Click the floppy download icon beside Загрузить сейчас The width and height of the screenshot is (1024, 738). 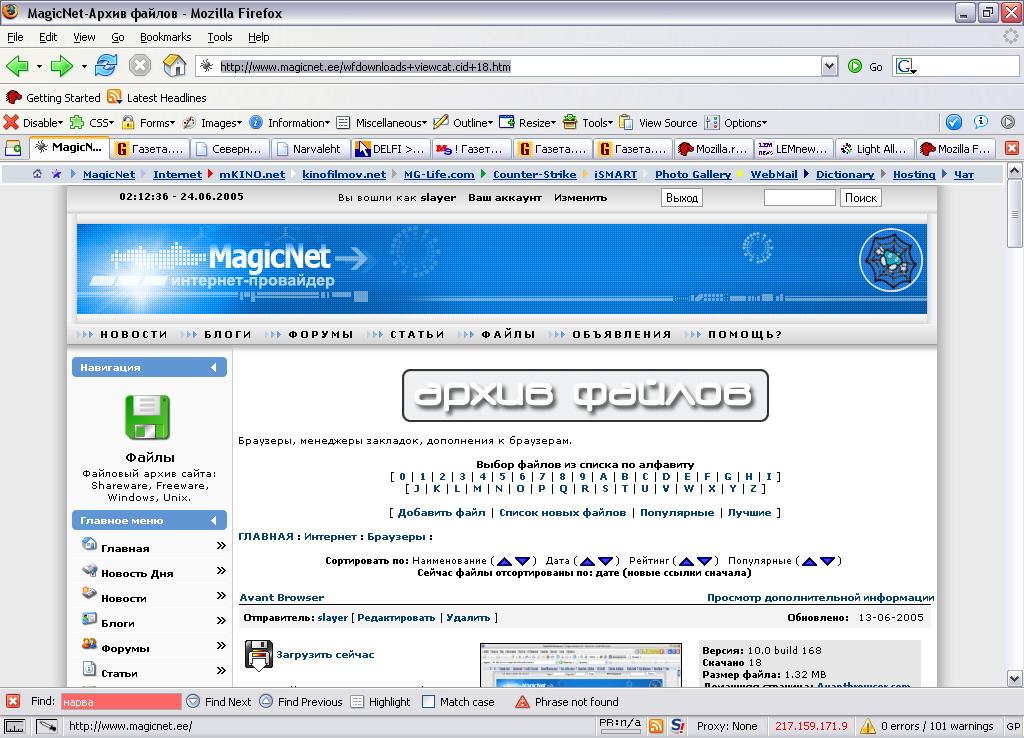(x=259, y=655)
